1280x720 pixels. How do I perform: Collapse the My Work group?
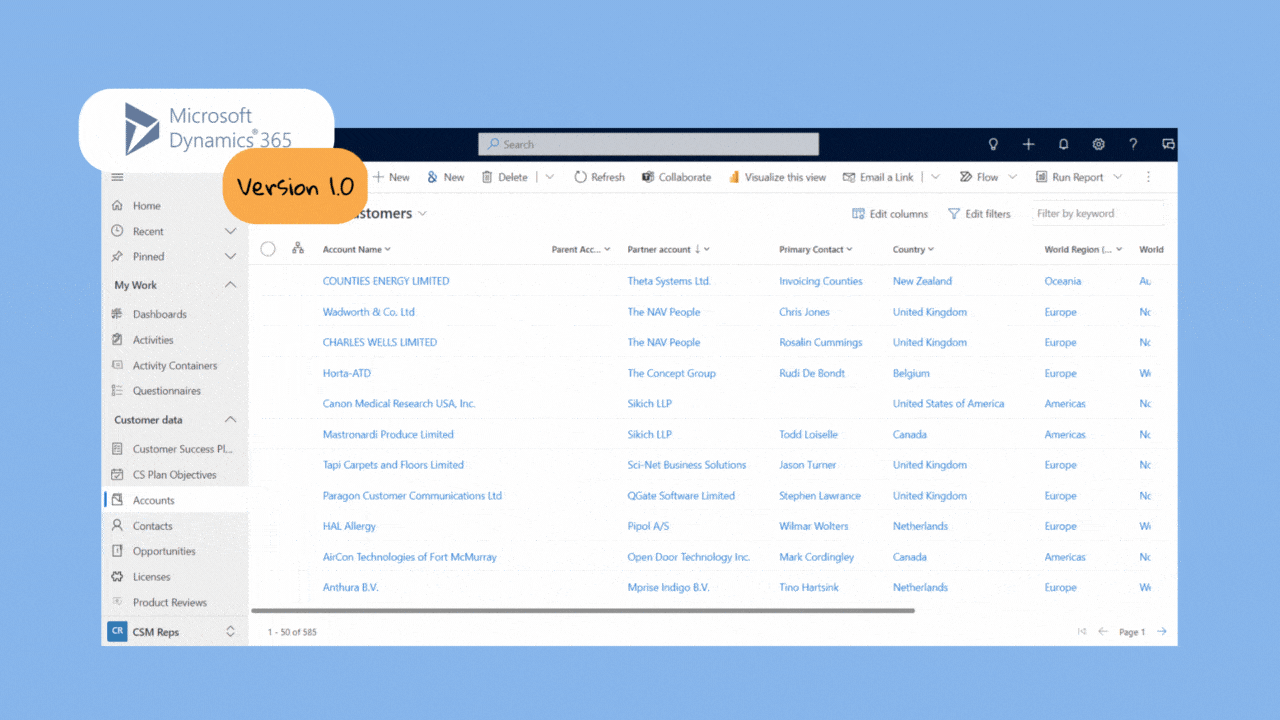pos(230,285)
